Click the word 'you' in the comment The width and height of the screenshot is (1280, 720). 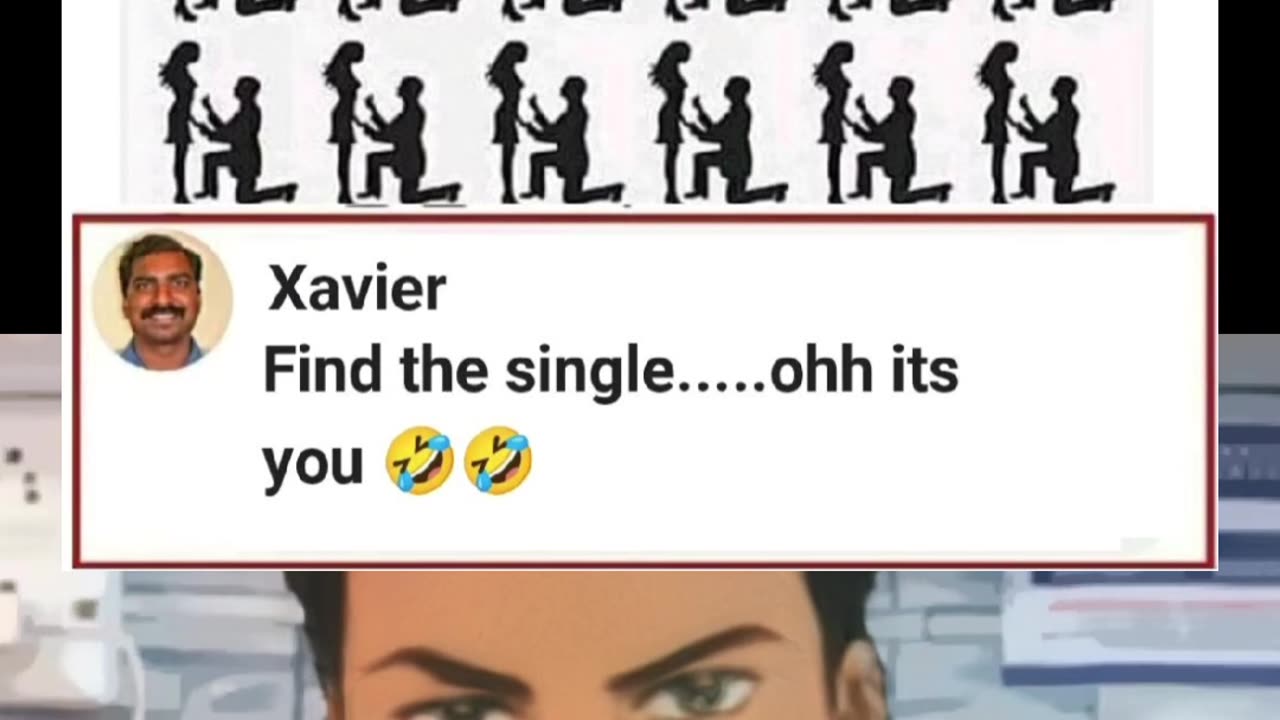click(312, 466)
